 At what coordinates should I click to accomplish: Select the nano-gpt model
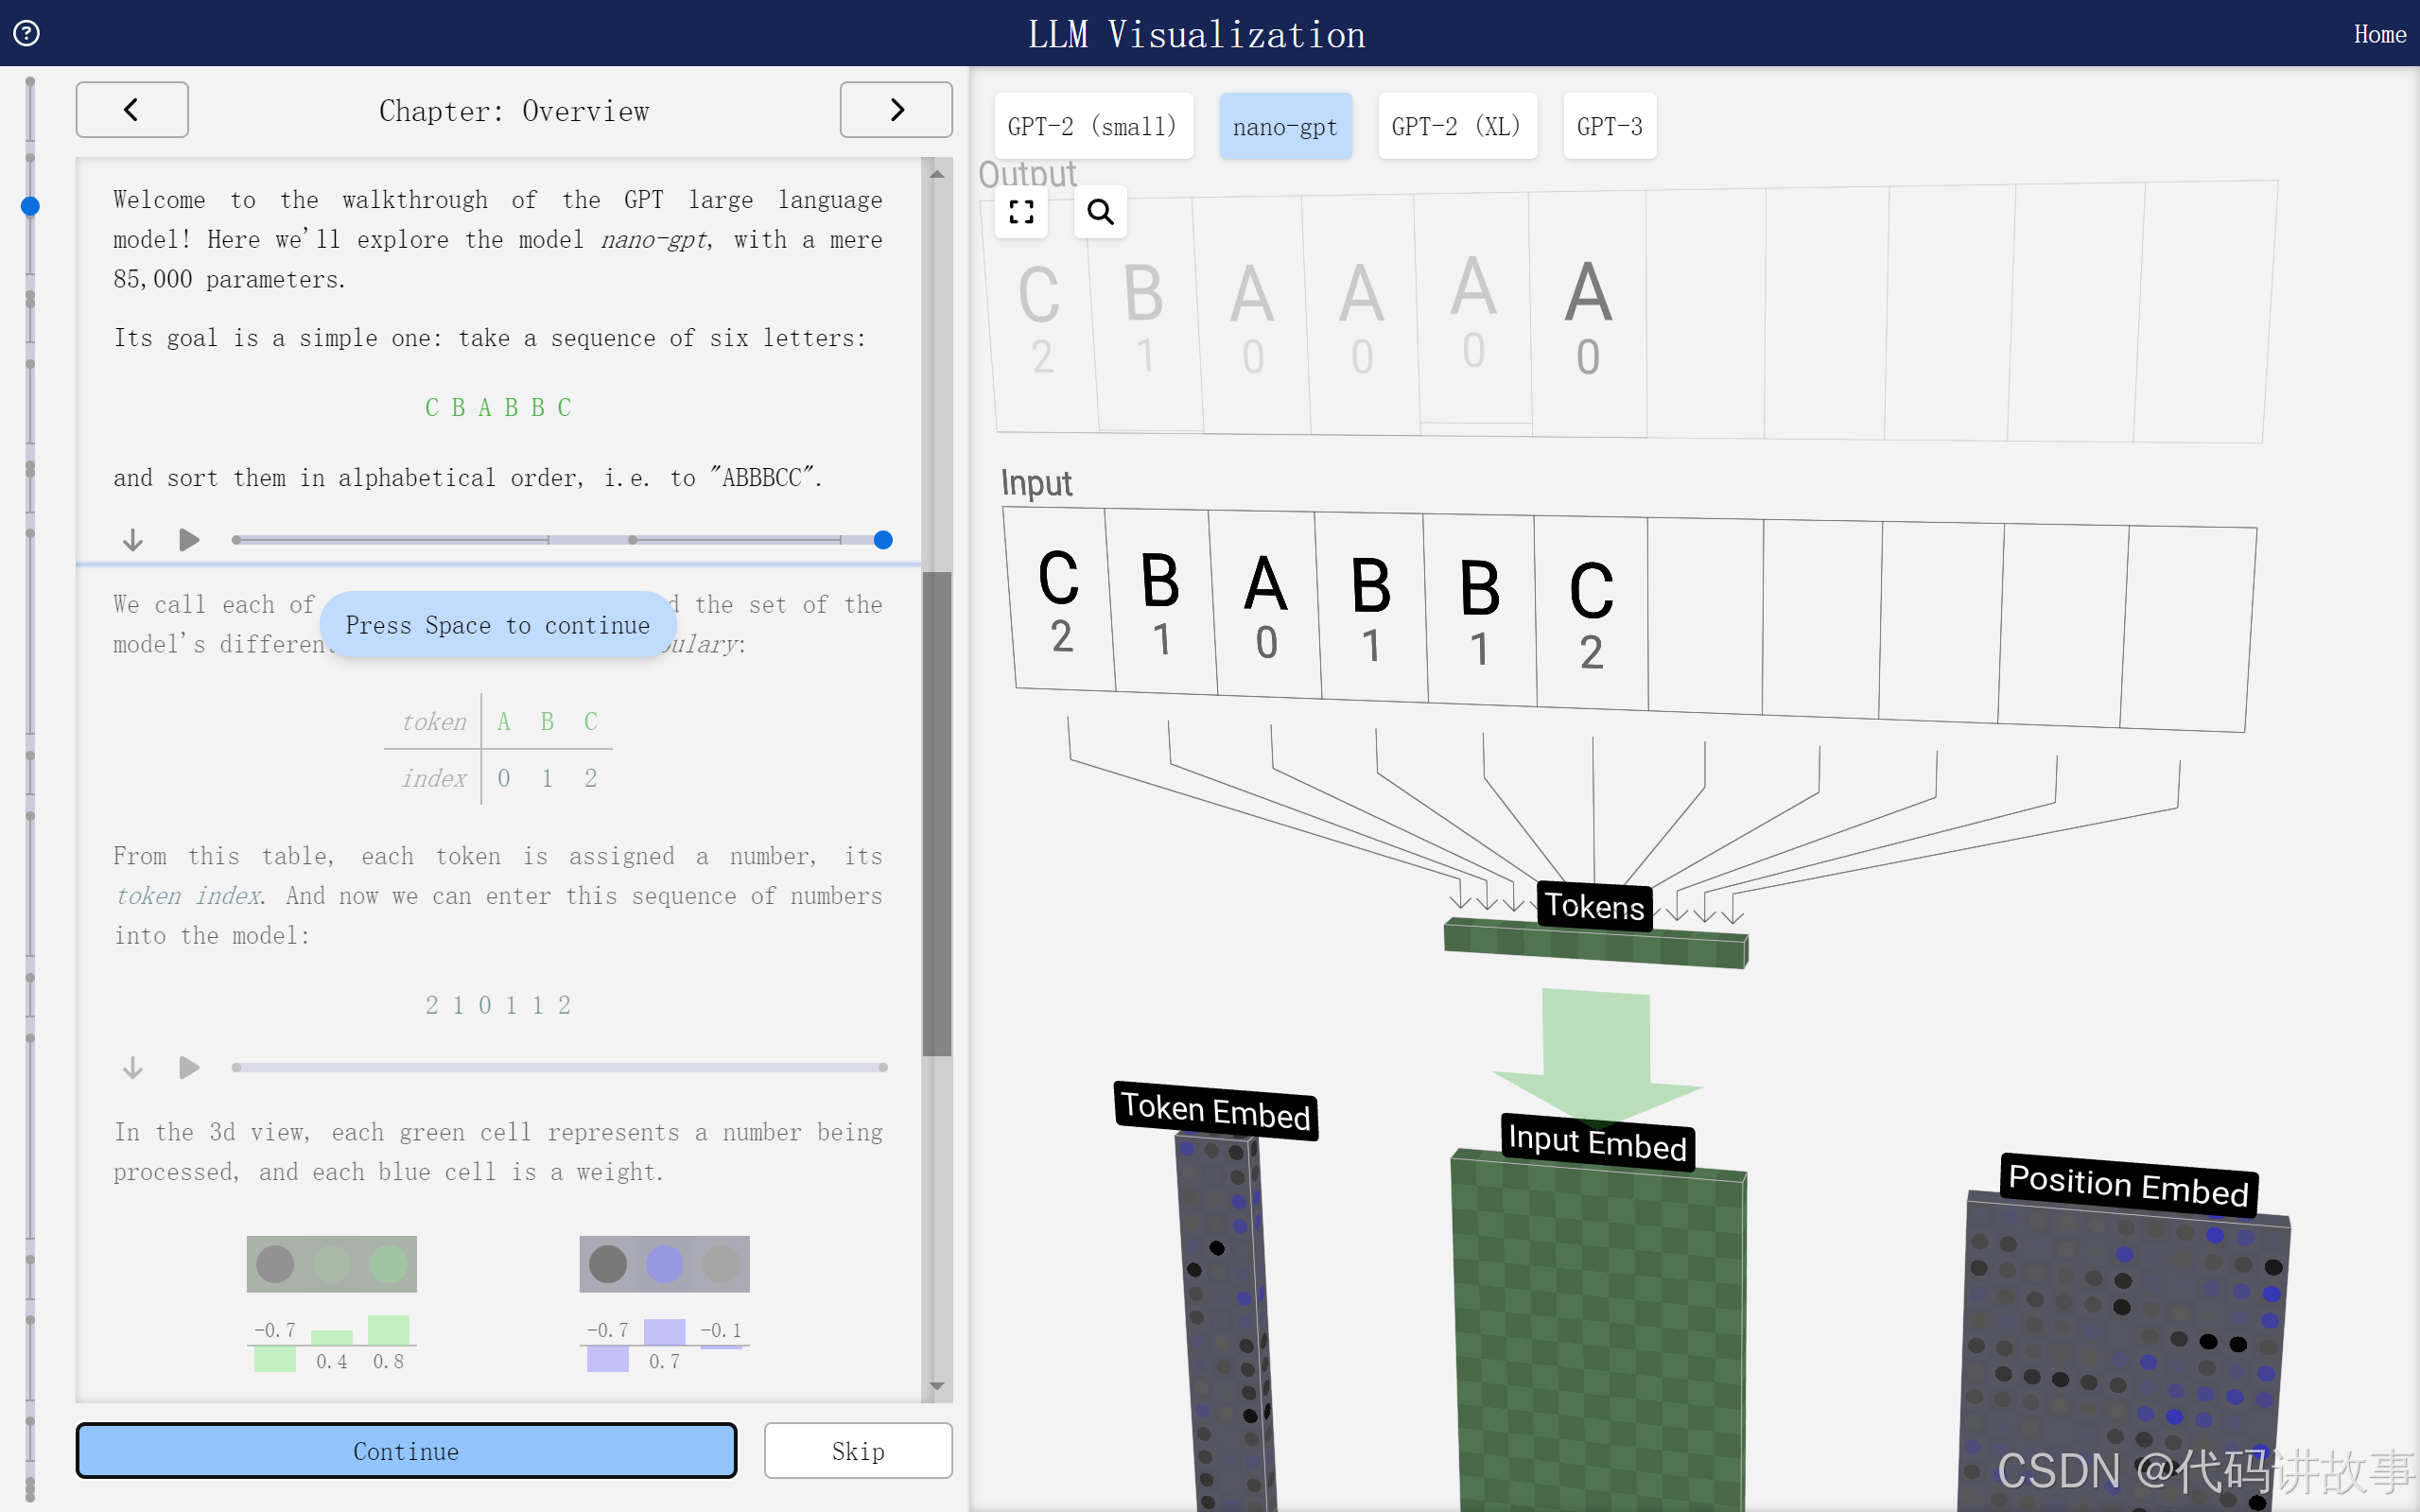tap(1284, 127)
